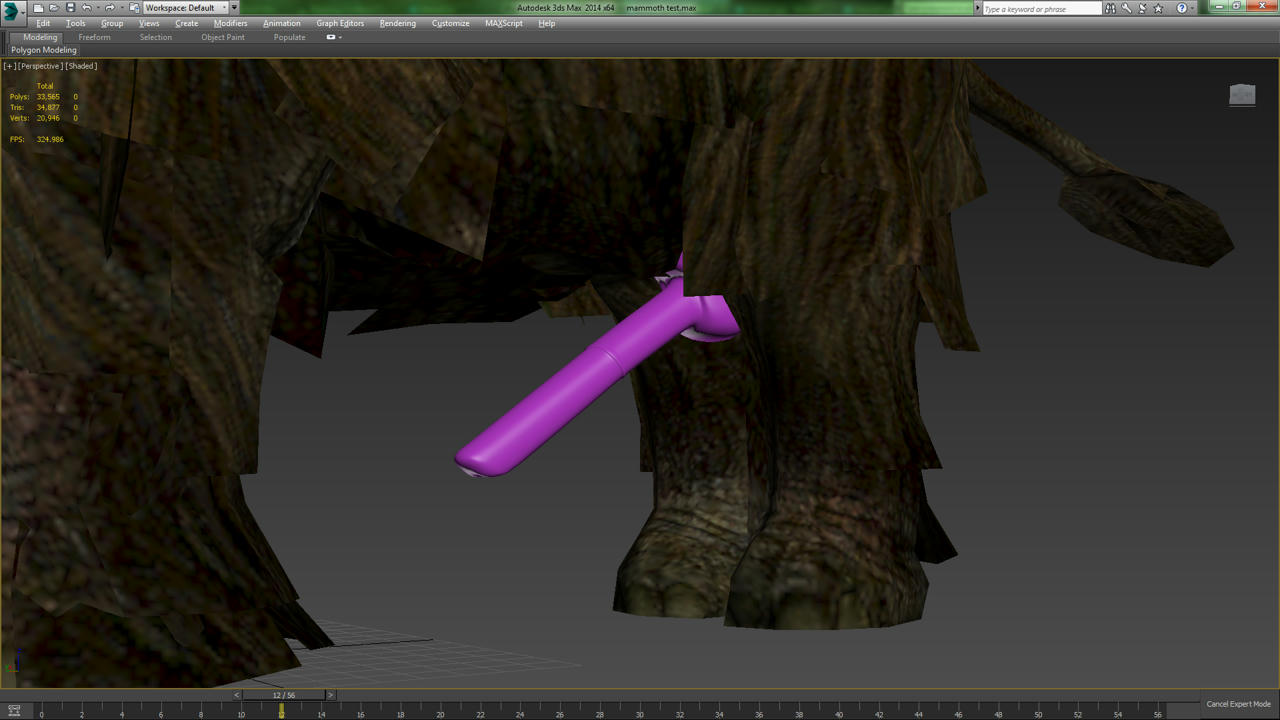Open the Animation menu
The height and width of the screenshot is (720, 1280).
tap(282, 23)
